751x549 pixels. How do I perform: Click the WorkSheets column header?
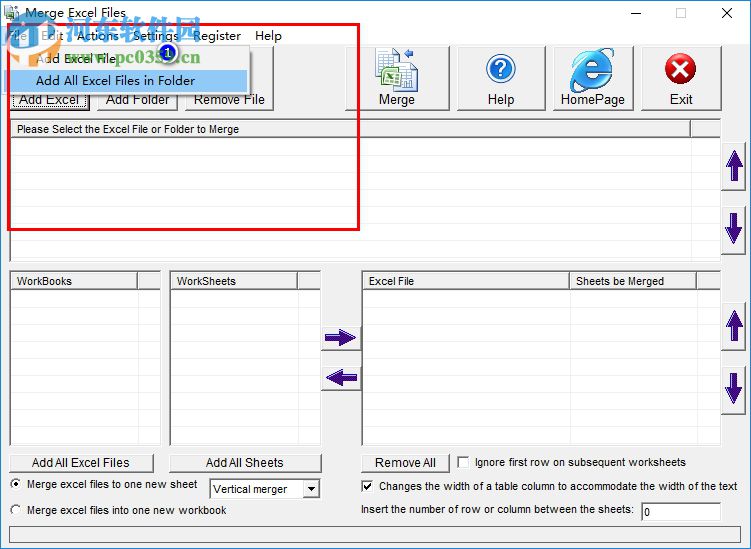[234, 281]
